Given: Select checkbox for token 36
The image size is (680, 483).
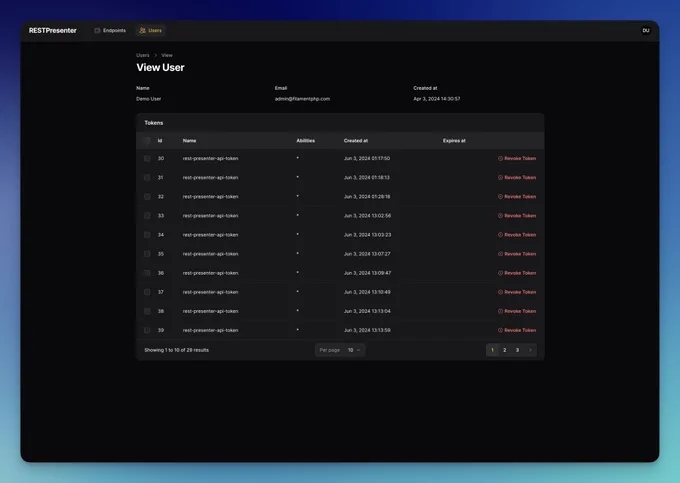Looking at the screenshot, I should (147, 273).
